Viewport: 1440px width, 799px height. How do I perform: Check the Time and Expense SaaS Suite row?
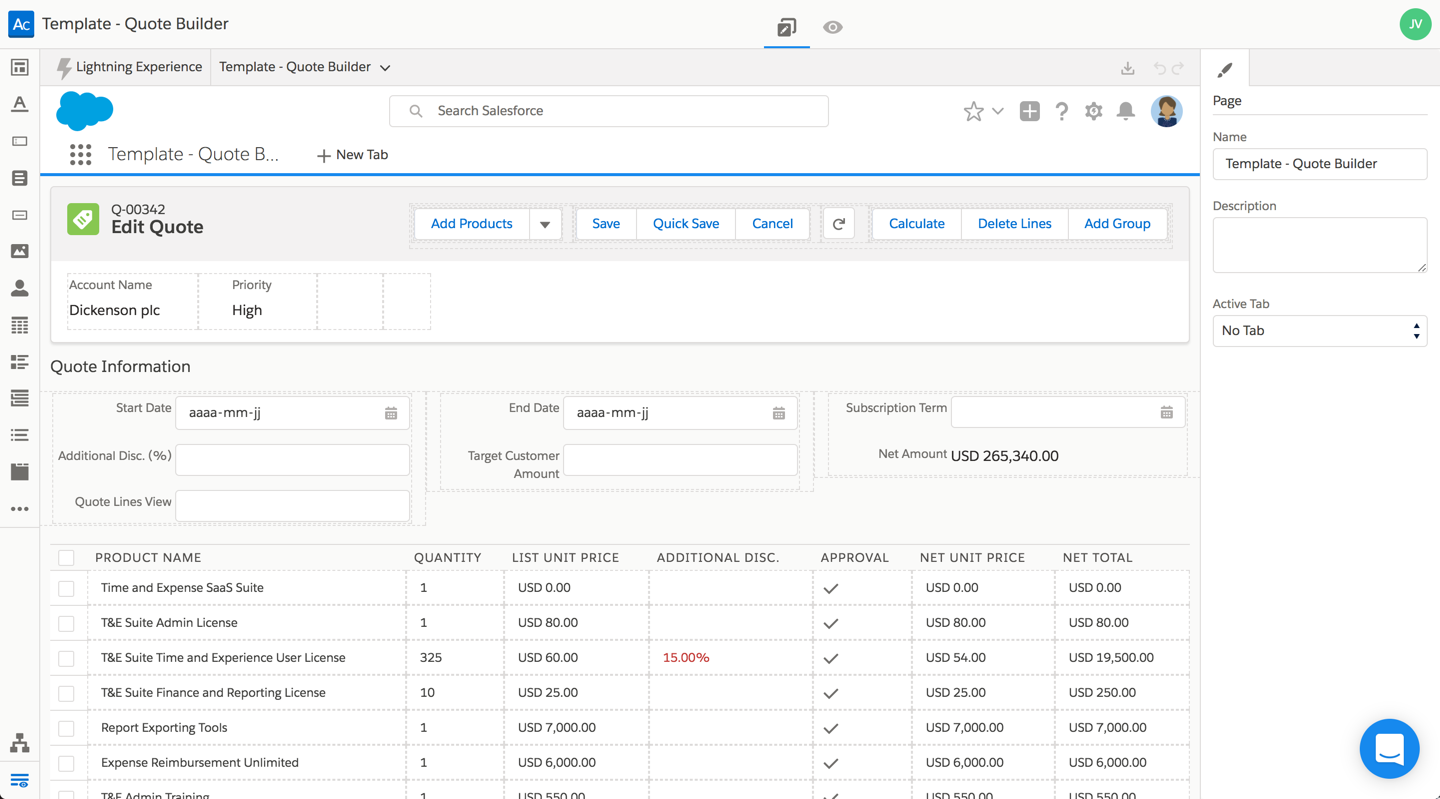[x=66, y=589]
